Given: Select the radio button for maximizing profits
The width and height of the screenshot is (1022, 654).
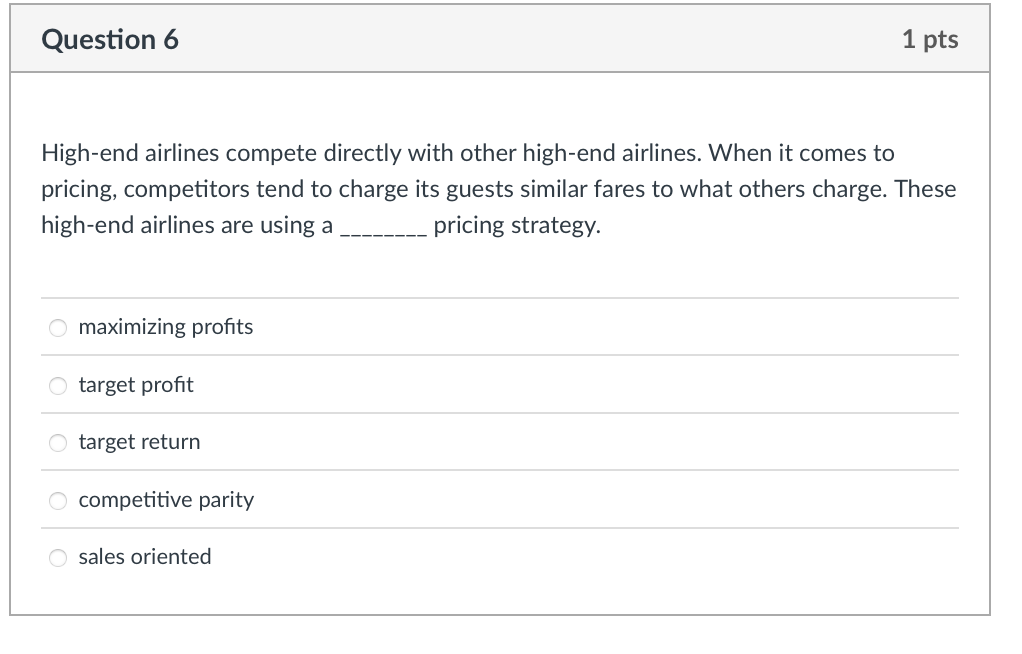Looking at the screenshot, I should 58,327.
